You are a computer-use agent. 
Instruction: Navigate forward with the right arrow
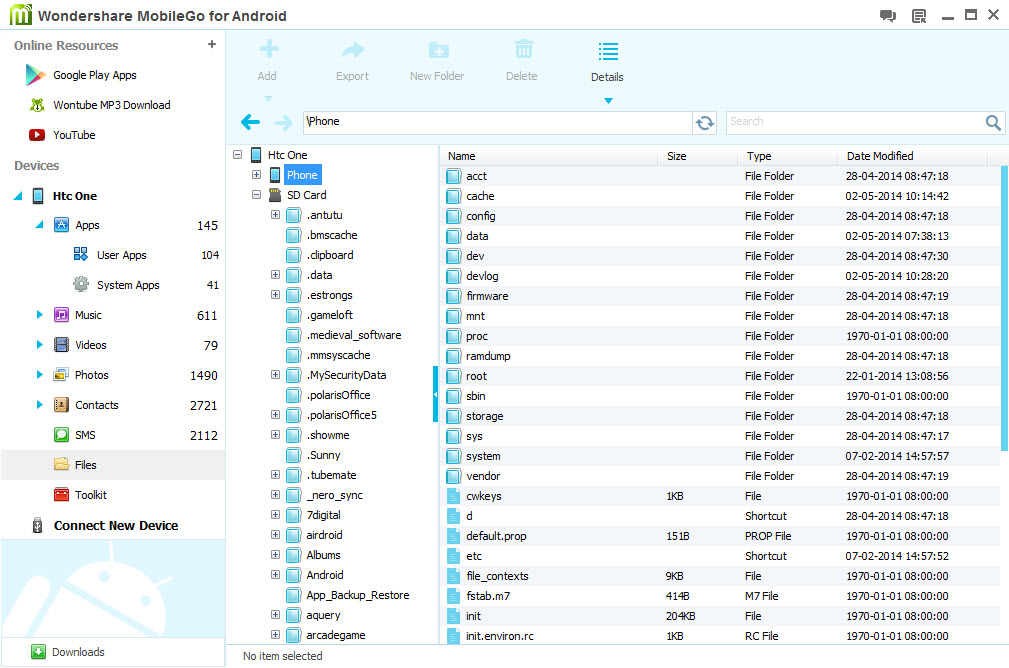point(283,122)
